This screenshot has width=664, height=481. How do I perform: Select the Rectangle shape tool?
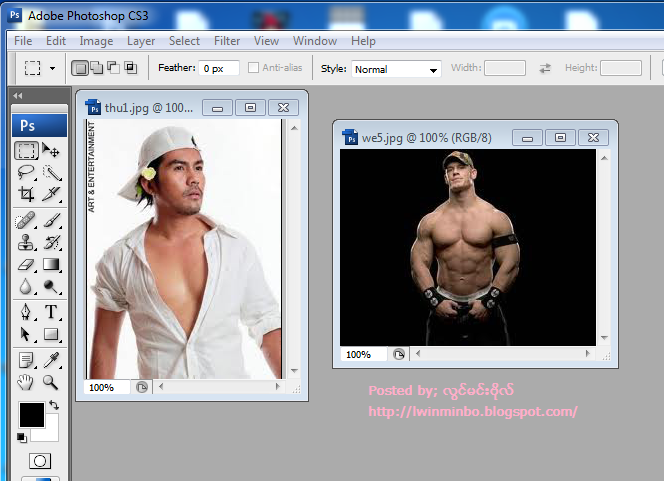(51, 334)
